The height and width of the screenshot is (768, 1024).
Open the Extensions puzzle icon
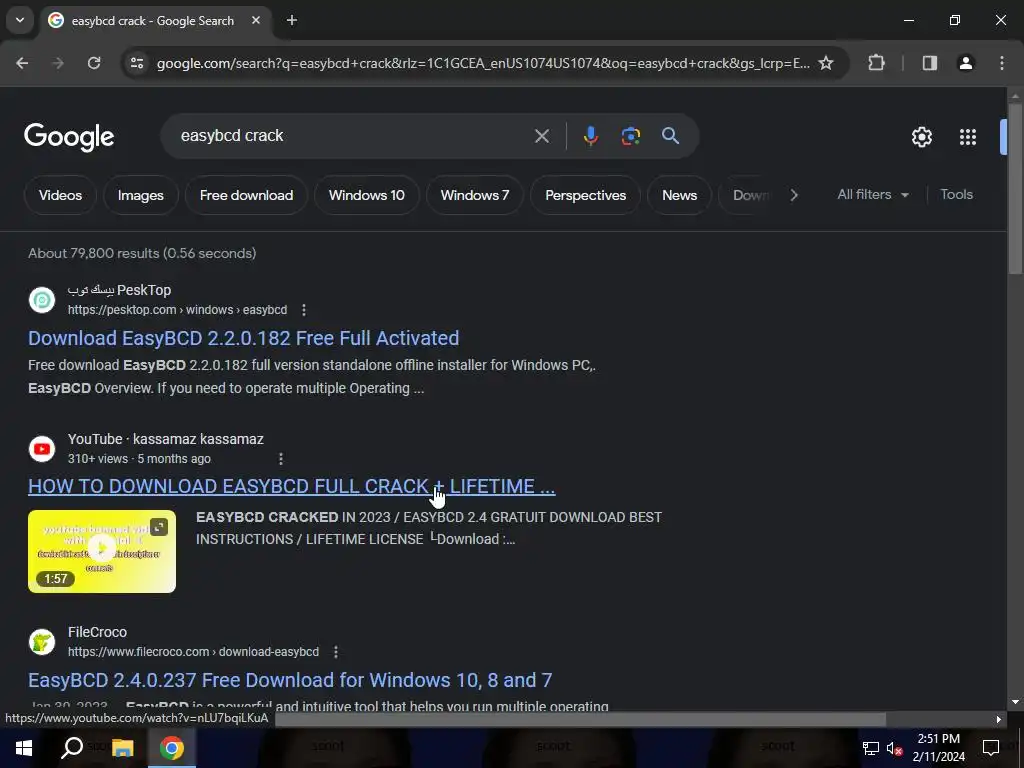pos(876,63)
